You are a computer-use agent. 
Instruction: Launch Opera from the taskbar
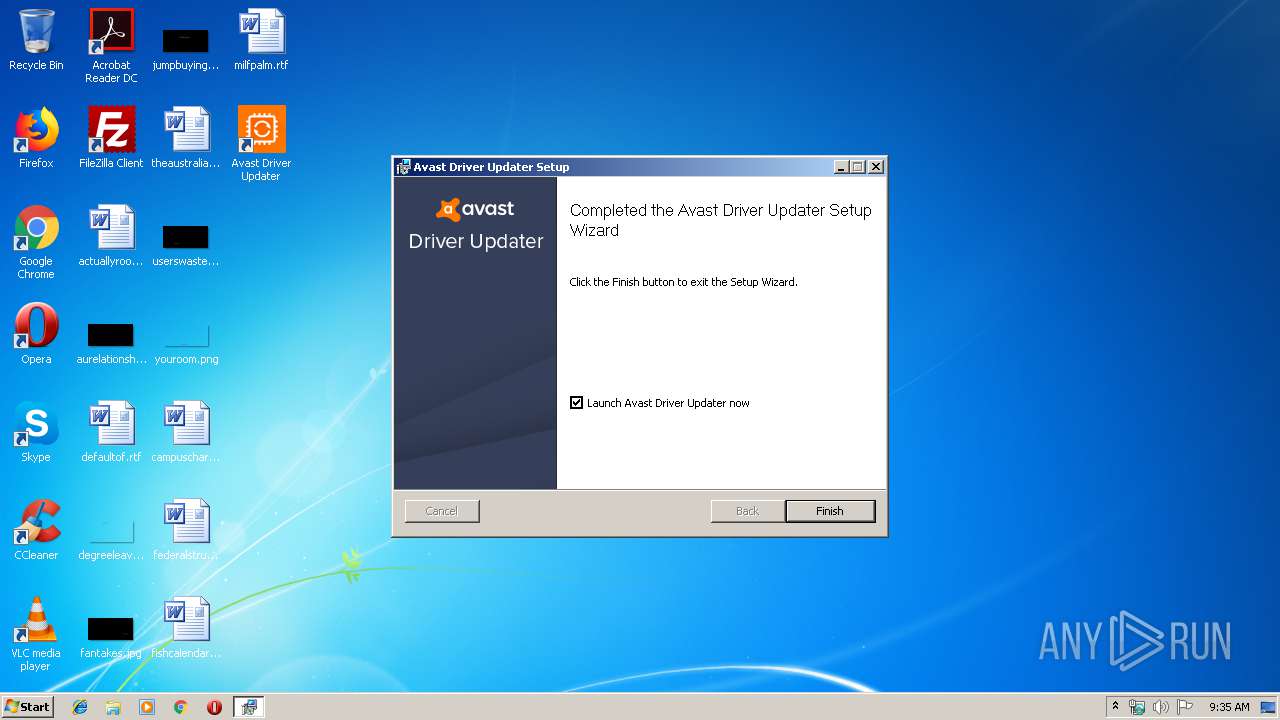[214, 707]
